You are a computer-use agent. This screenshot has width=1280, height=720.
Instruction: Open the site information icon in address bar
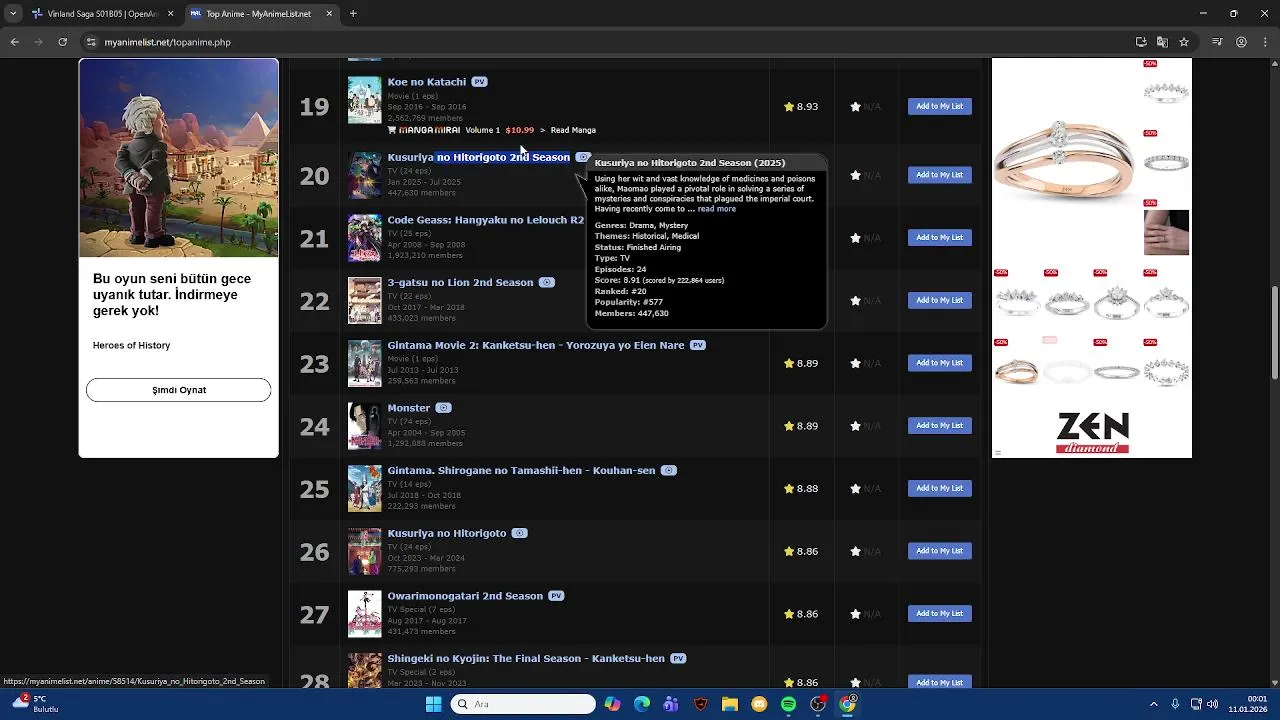[91, 42]
